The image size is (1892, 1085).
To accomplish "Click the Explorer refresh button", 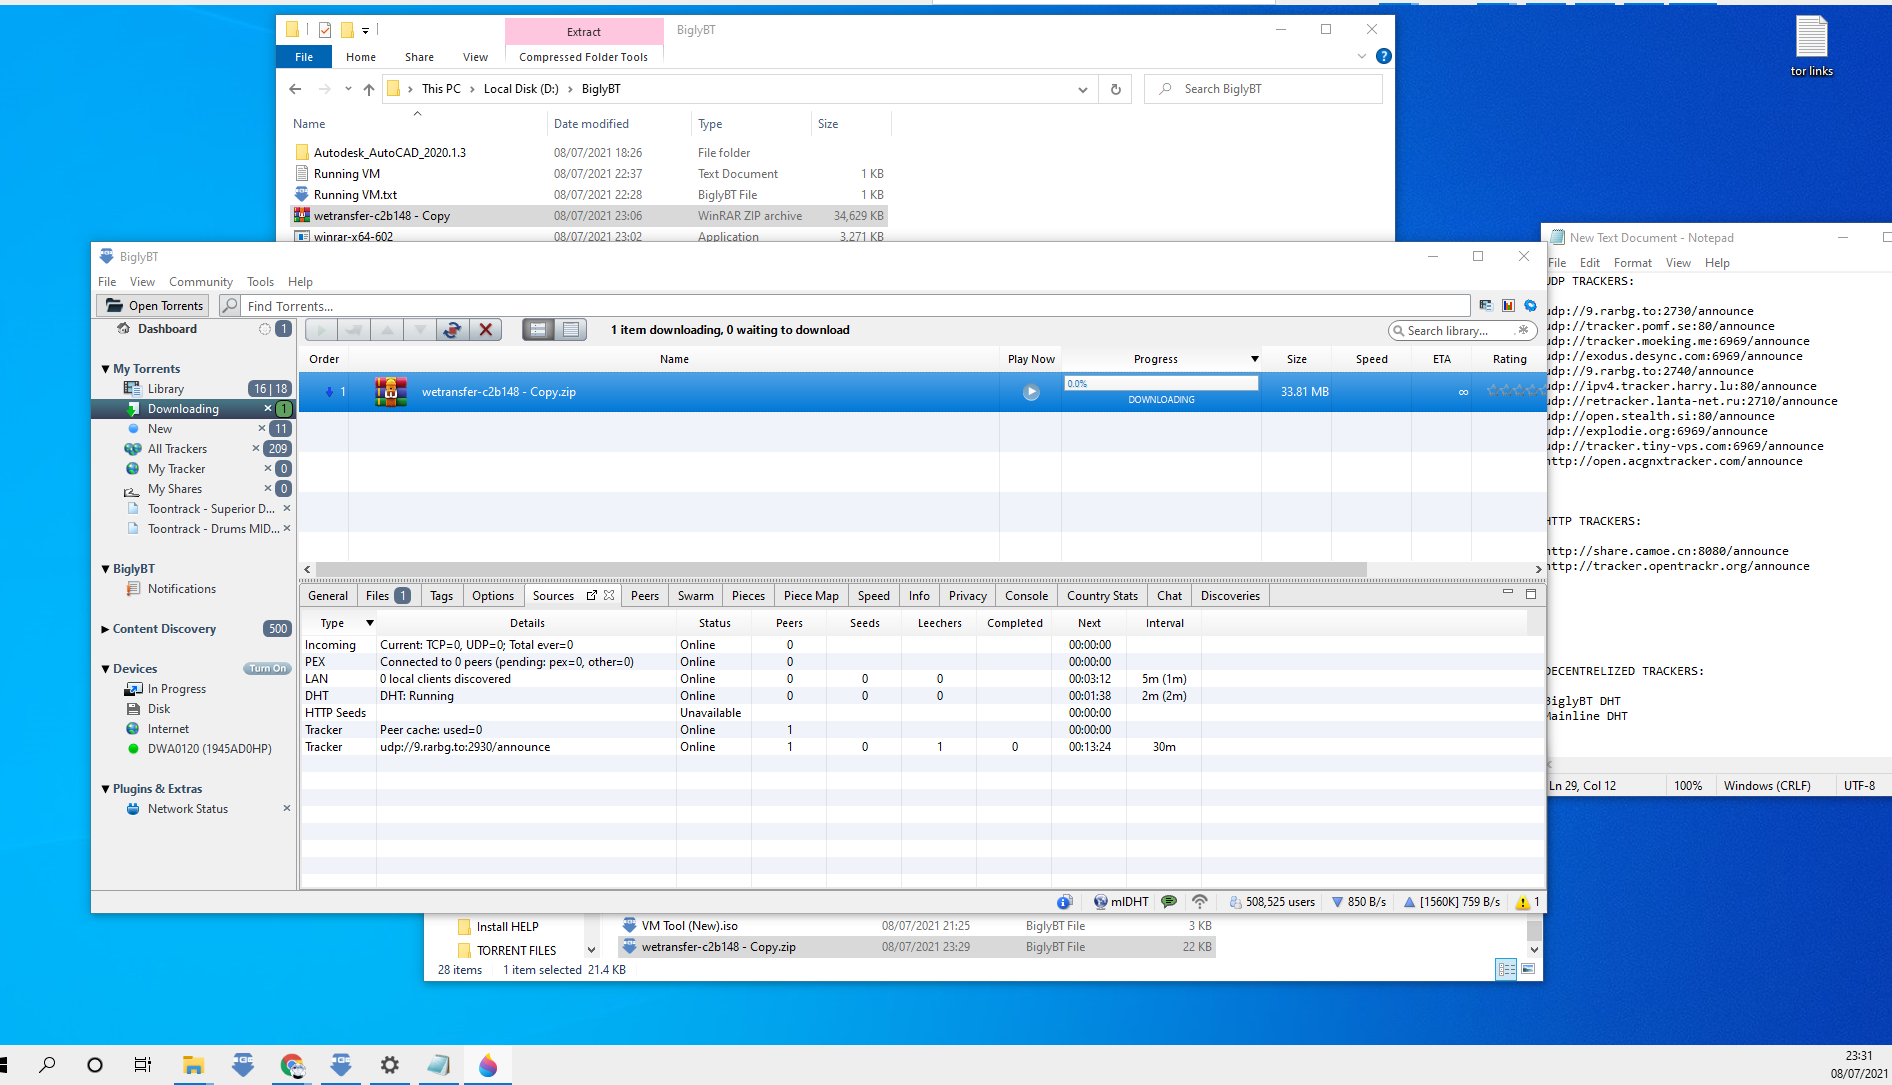I will tap(1116, 89).
